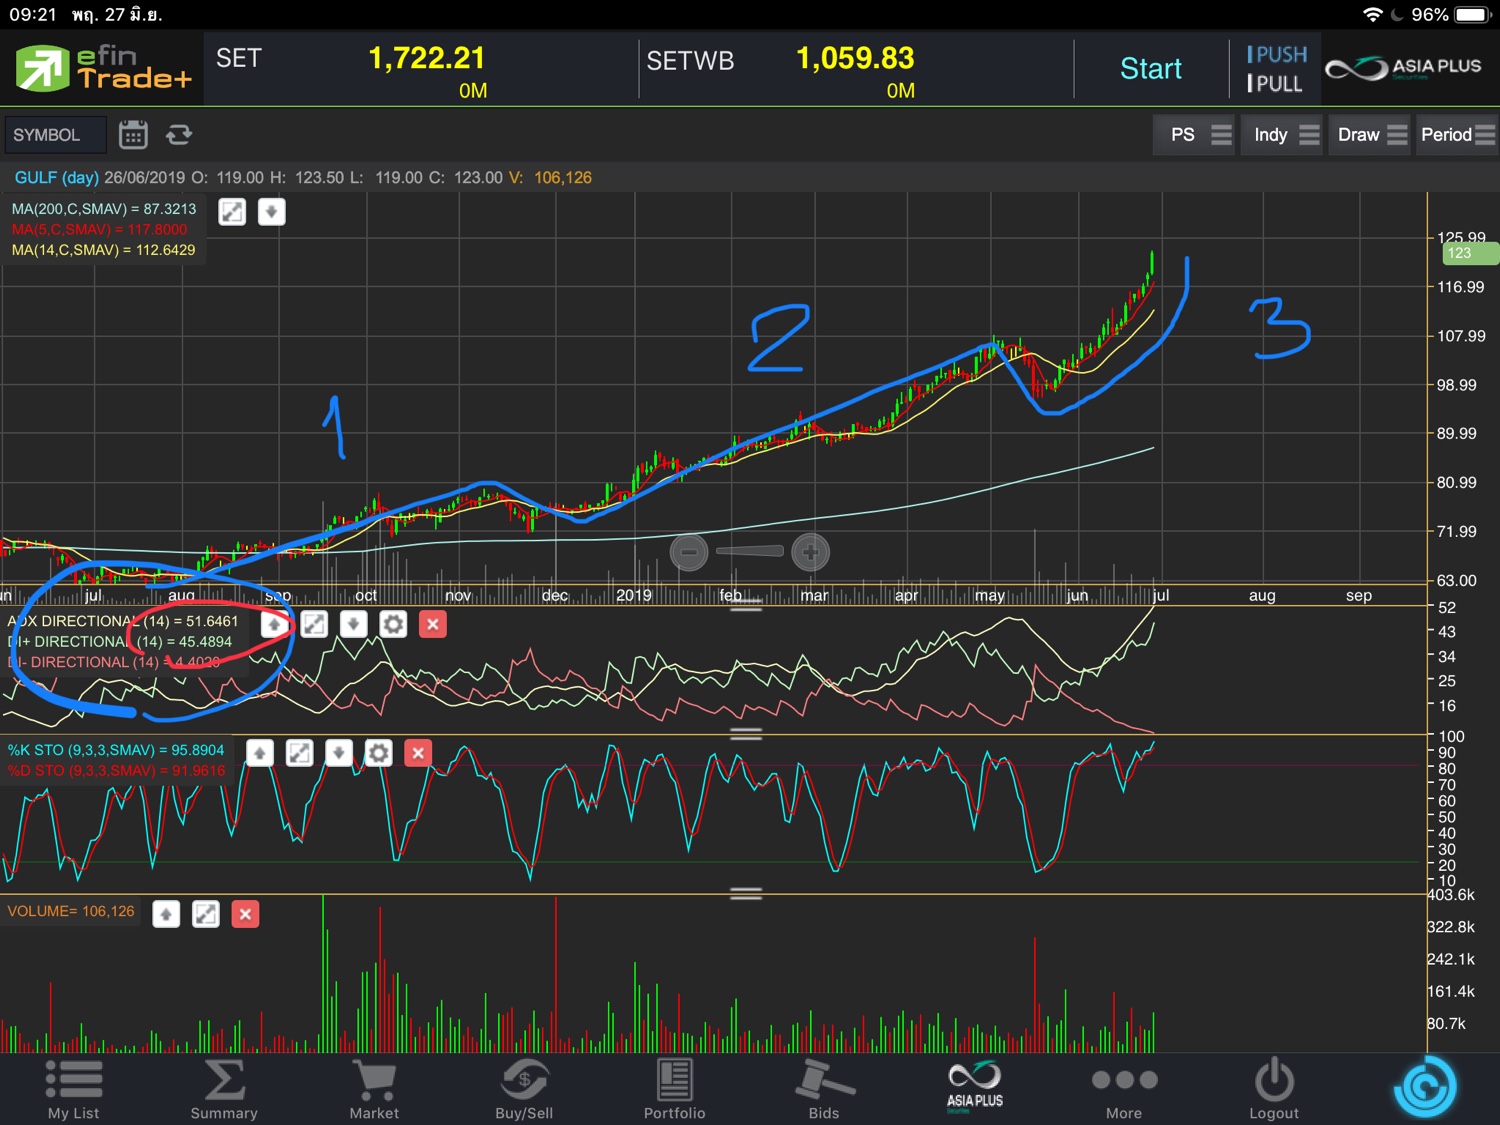Screen dimensions: 1500x1125
Task: Focus the SYMBOL input field
Action: (x=55, y=135)
